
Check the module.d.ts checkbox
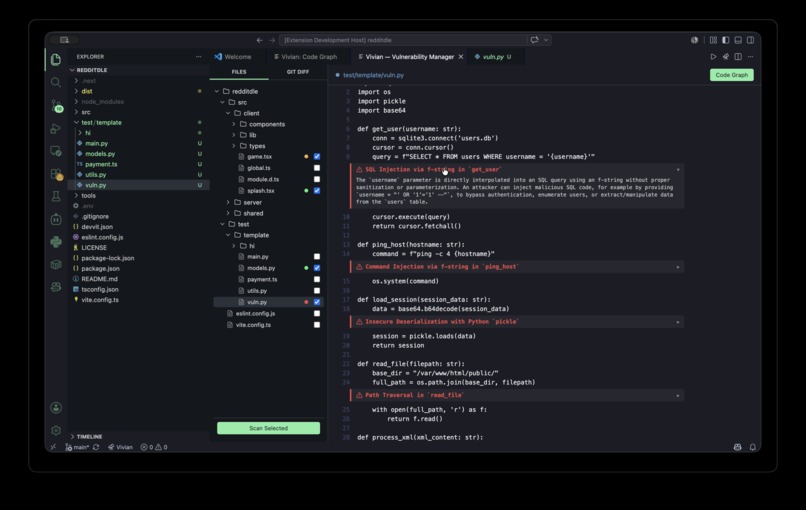tap(317, 179)
